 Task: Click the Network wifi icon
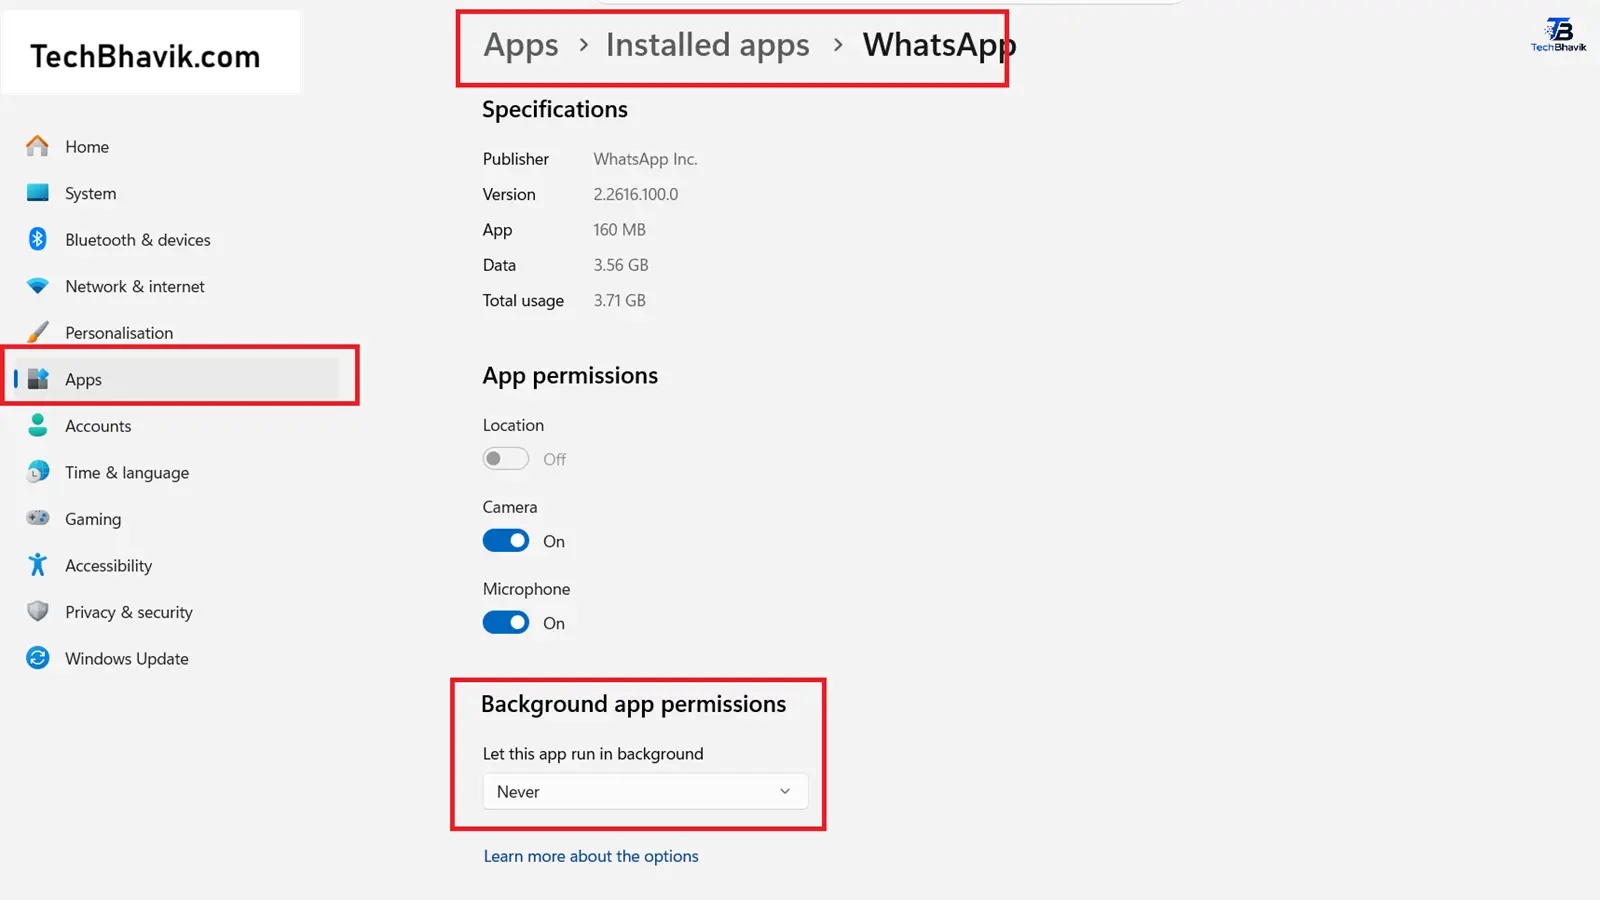tap(37, 286)
